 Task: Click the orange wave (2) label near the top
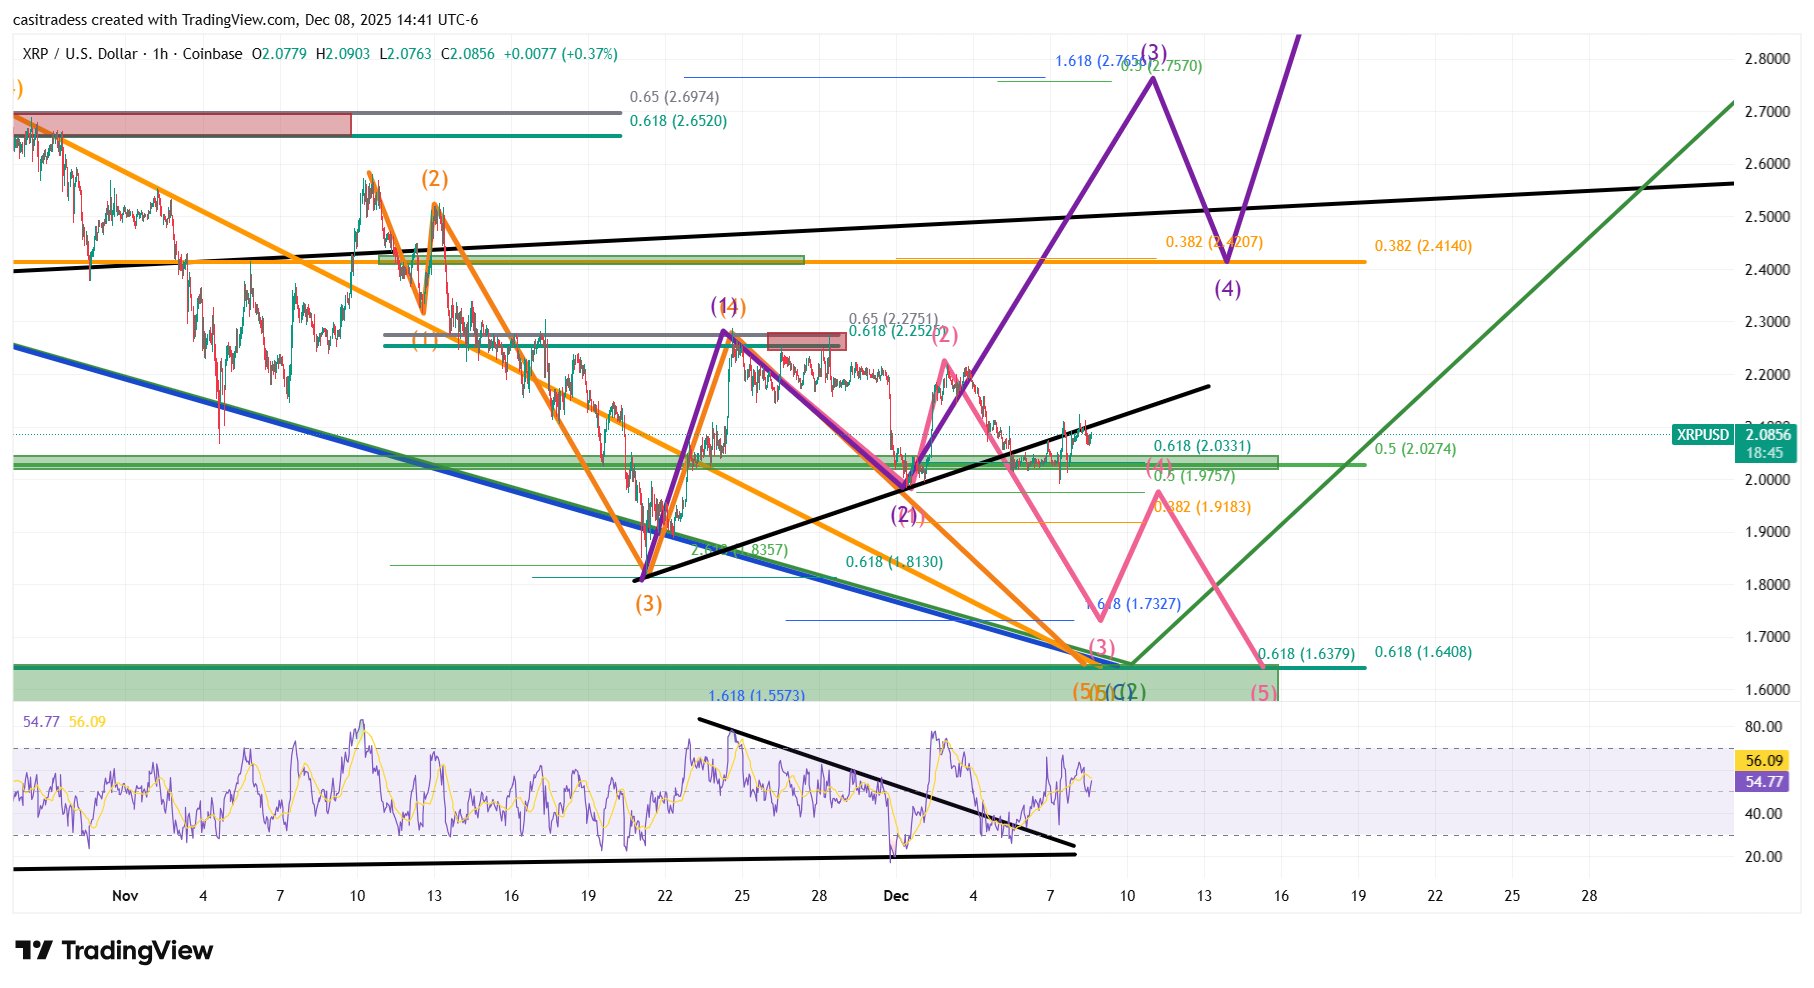point(434,178)
